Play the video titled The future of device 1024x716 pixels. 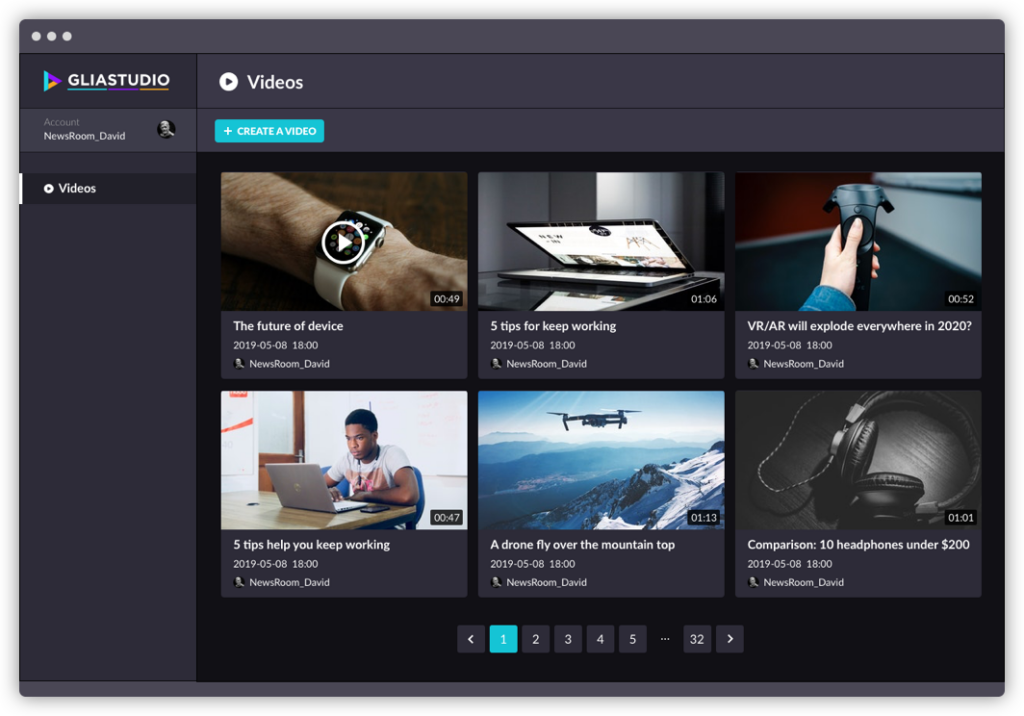(x=343, y=241)
